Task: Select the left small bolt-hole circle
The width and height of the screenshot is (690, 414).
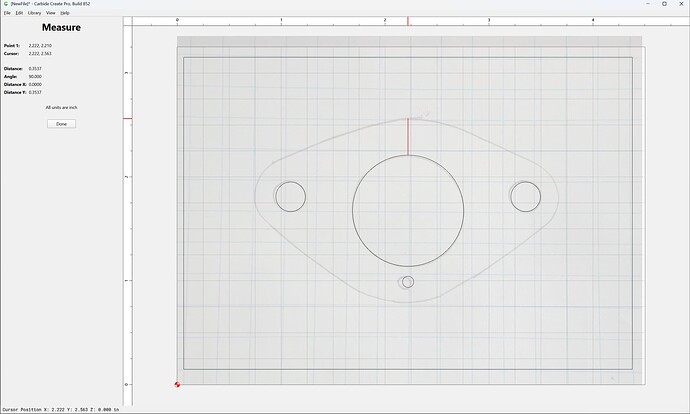Action: 290,196
